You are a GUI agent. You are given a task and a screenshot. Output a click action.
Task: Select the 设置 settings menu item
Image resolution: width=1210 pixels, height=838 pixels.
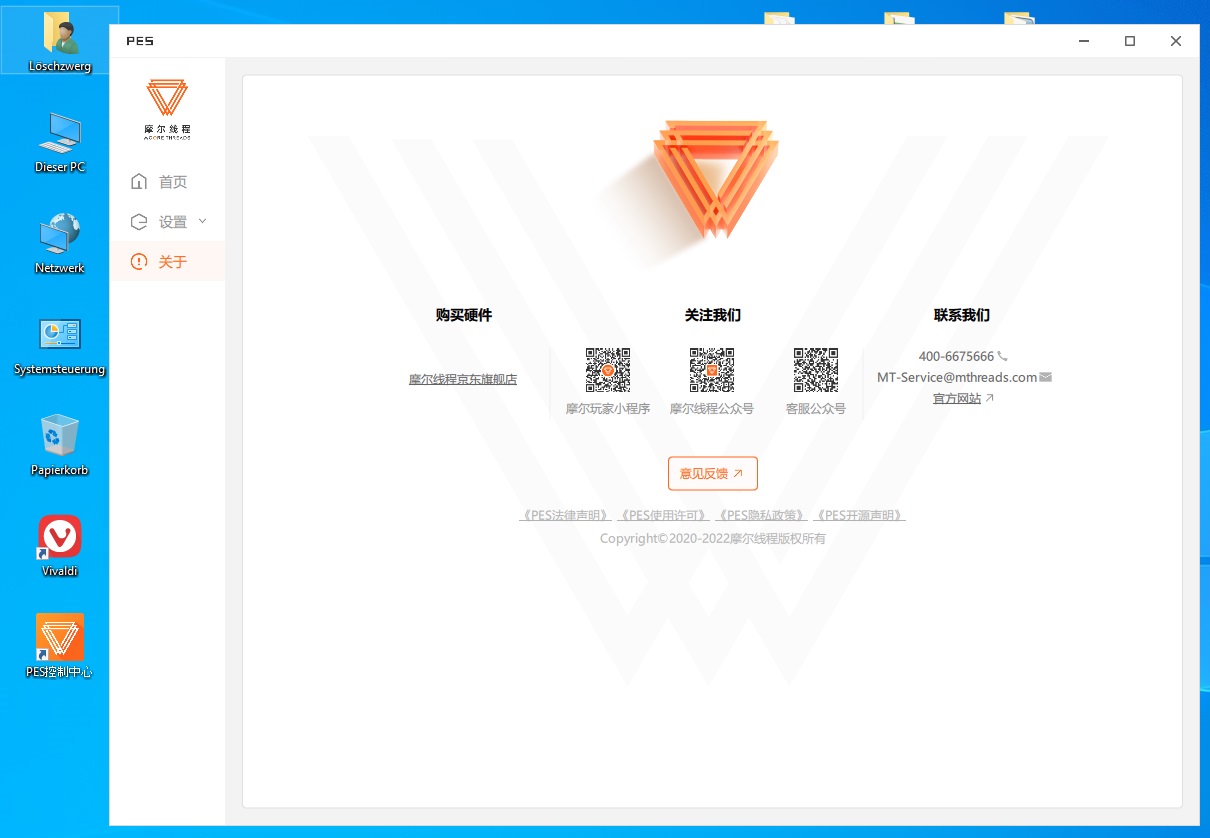tap(167, 222)
